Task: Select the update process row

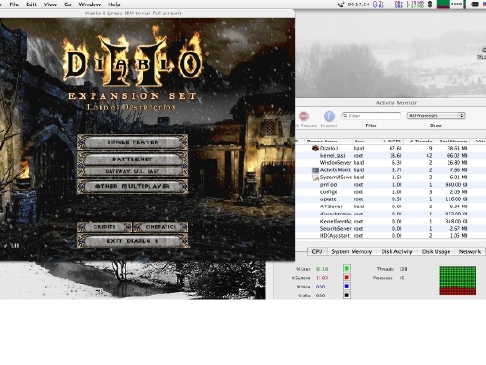Action: pyautogui.click(x=391, y=199)
